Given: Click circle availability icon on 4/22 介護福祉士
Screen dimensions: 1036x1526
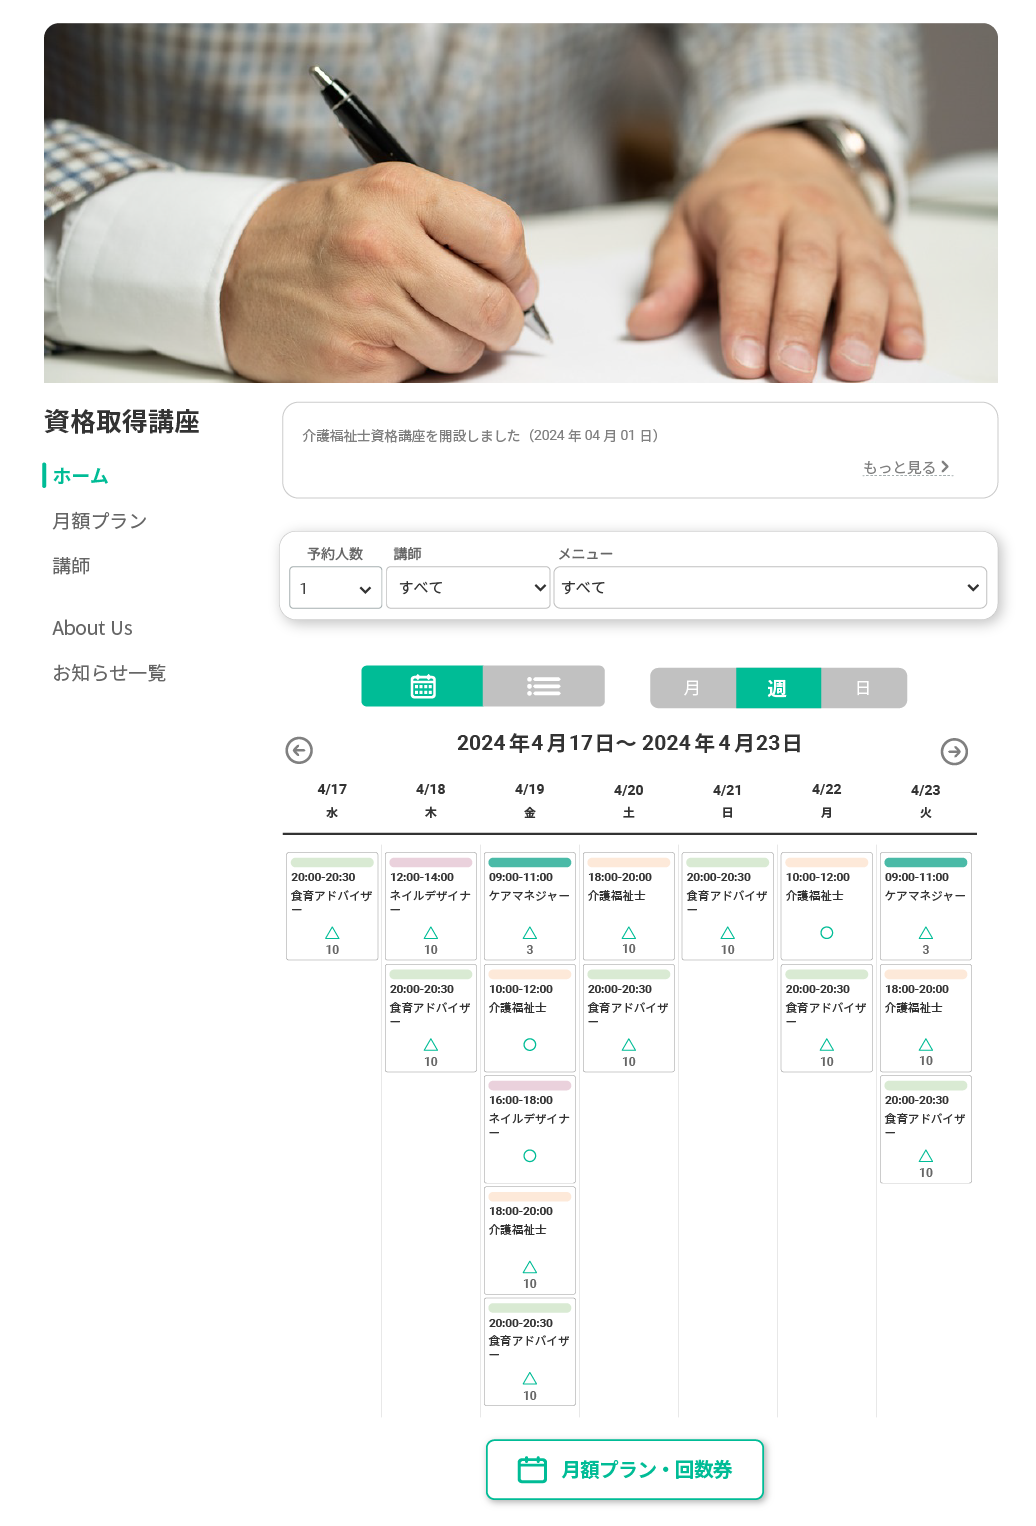Looking at the screenshot, I should (x=827, y=933).
